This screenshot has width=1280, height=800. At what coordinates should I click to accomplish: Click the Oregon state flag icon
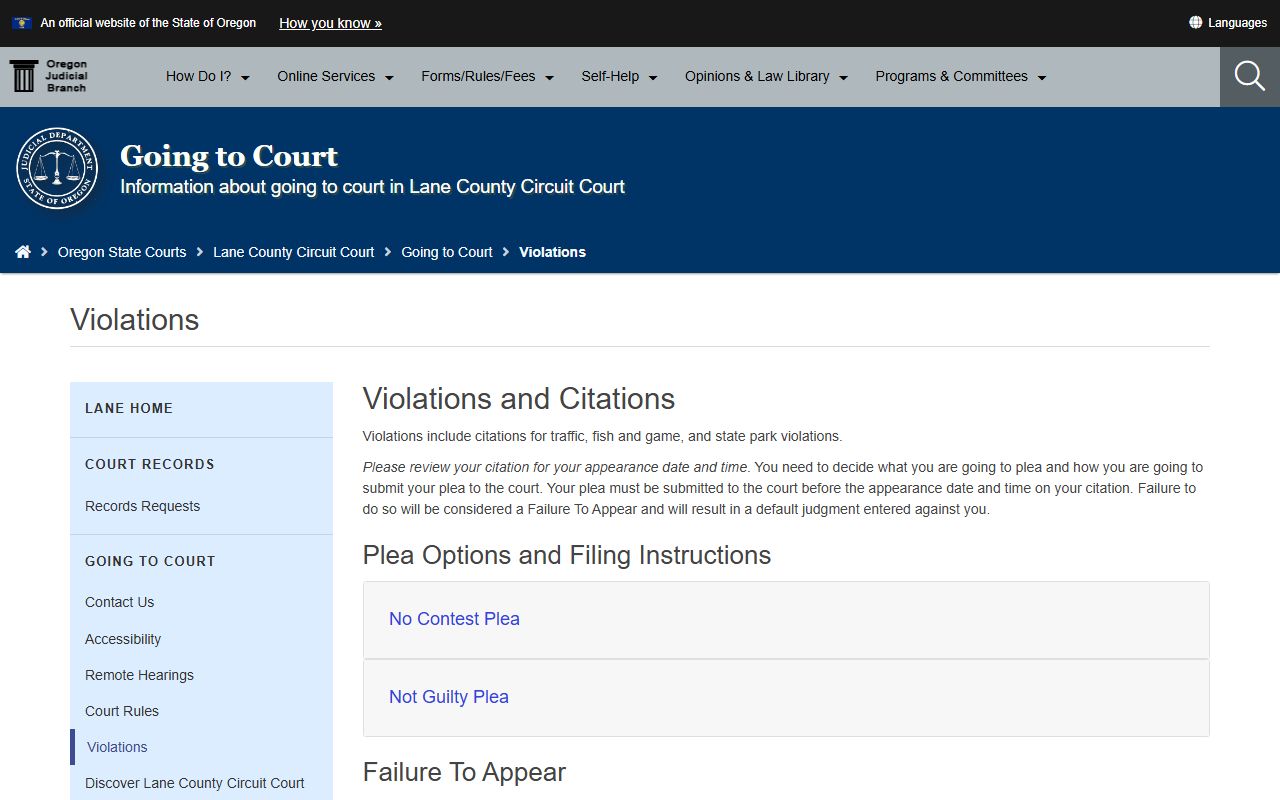(21, 23)
